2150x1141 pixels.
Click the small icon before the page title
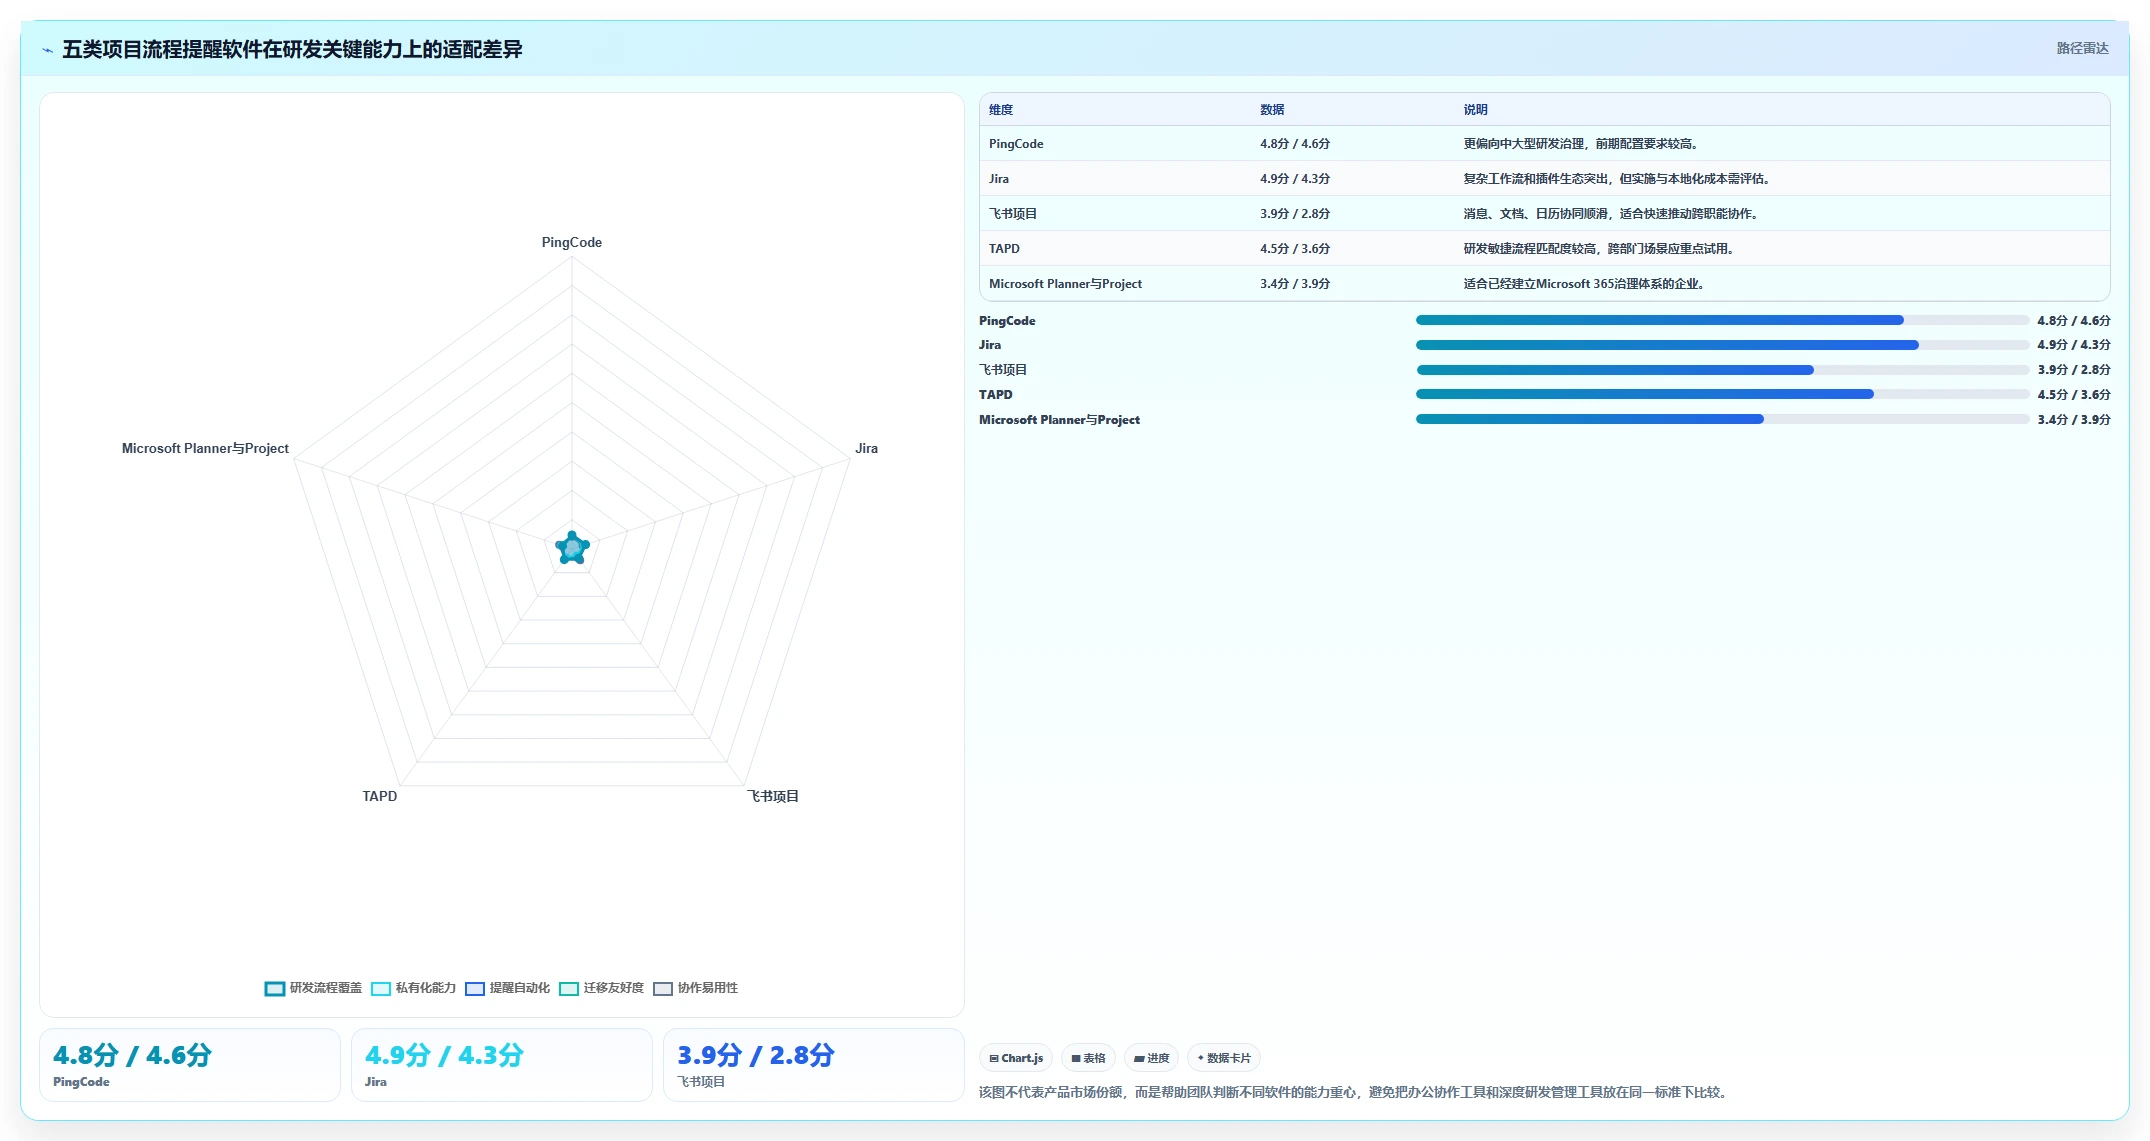click(x=47, y=50)
